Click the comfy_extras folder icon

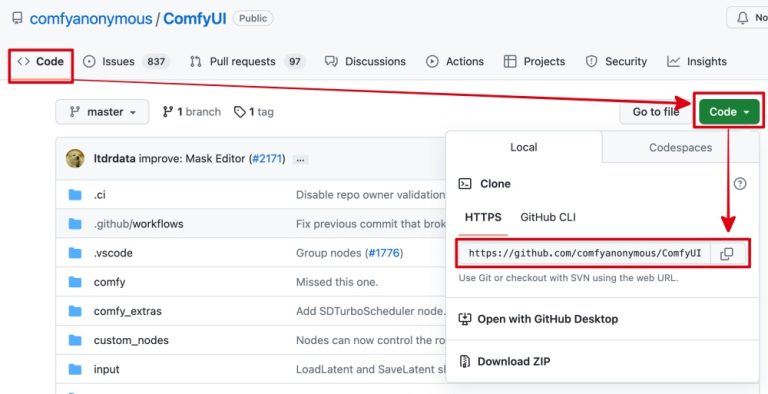pyautogui.click(x=75, y=311)
